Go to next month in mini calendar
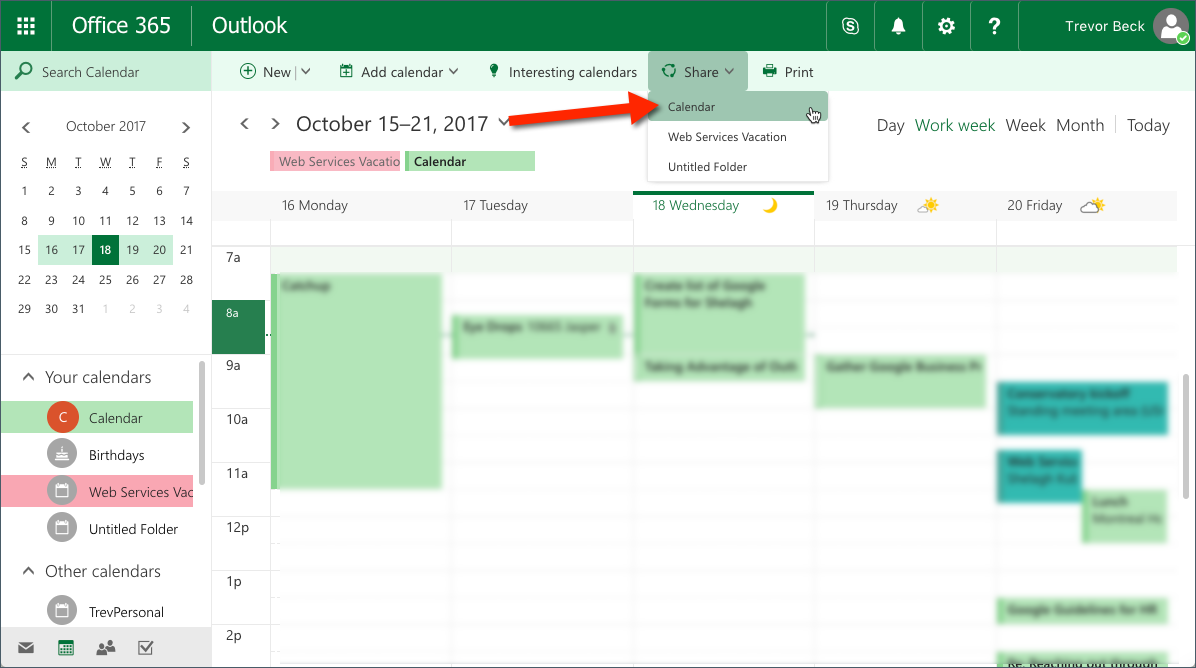The image size is (1196, 668). 185,127
